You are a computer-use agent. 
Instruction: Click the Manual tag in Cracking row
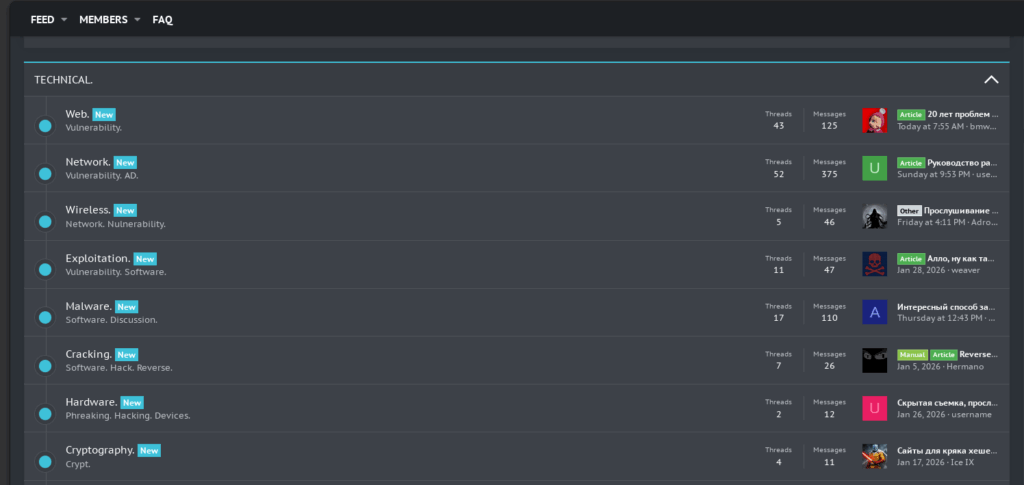912,355
